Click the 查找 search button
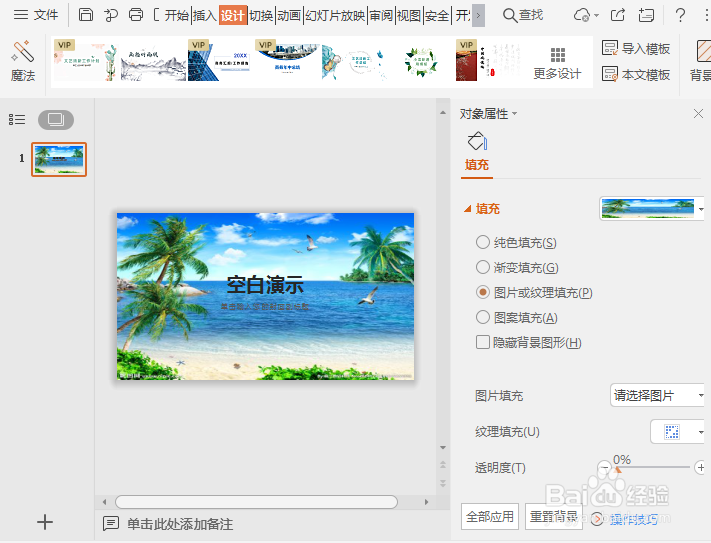 pyautogui.click(x=523, y=15)
